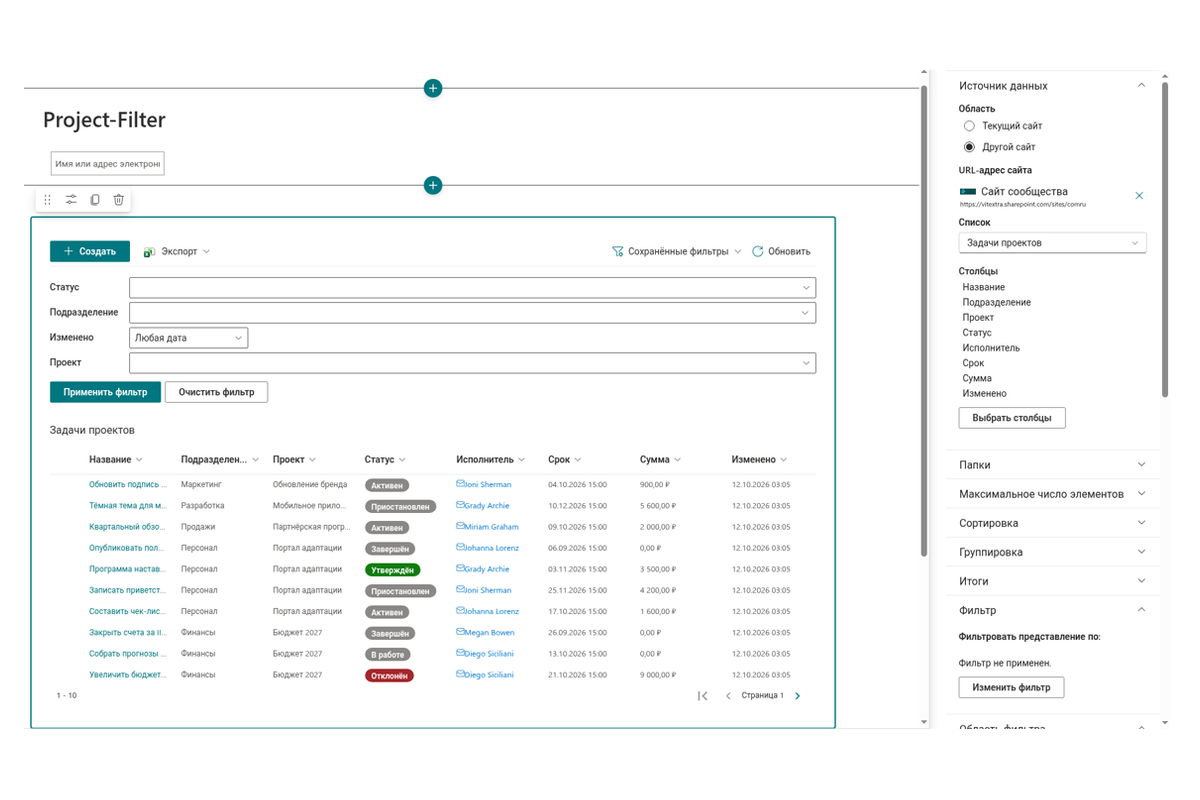Open the Статус filter dropdown

(x=473, y=288)
